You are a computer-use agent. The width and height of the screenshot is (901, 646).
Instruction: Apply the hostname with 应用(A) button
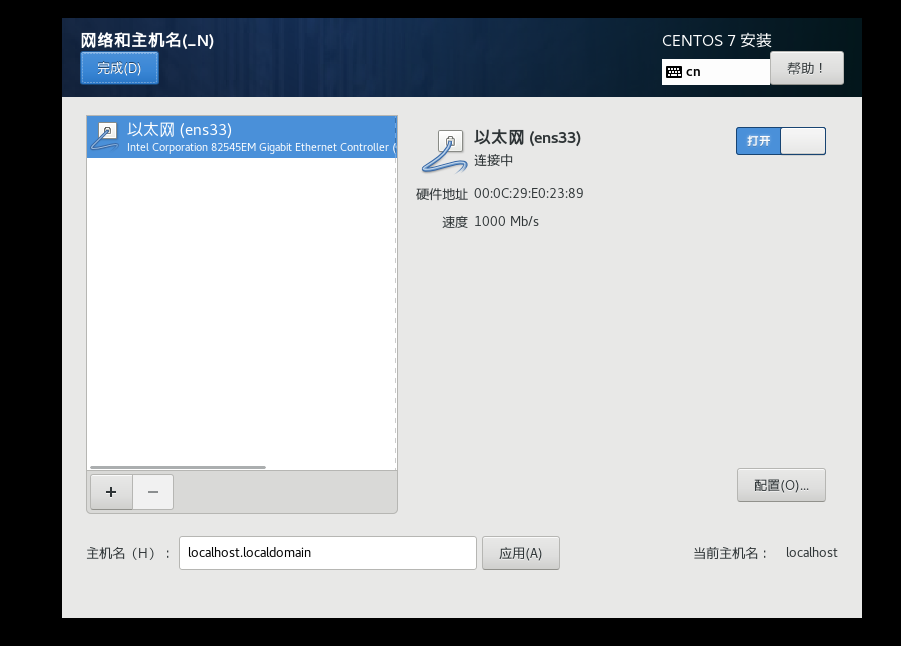tap(520, 552)
